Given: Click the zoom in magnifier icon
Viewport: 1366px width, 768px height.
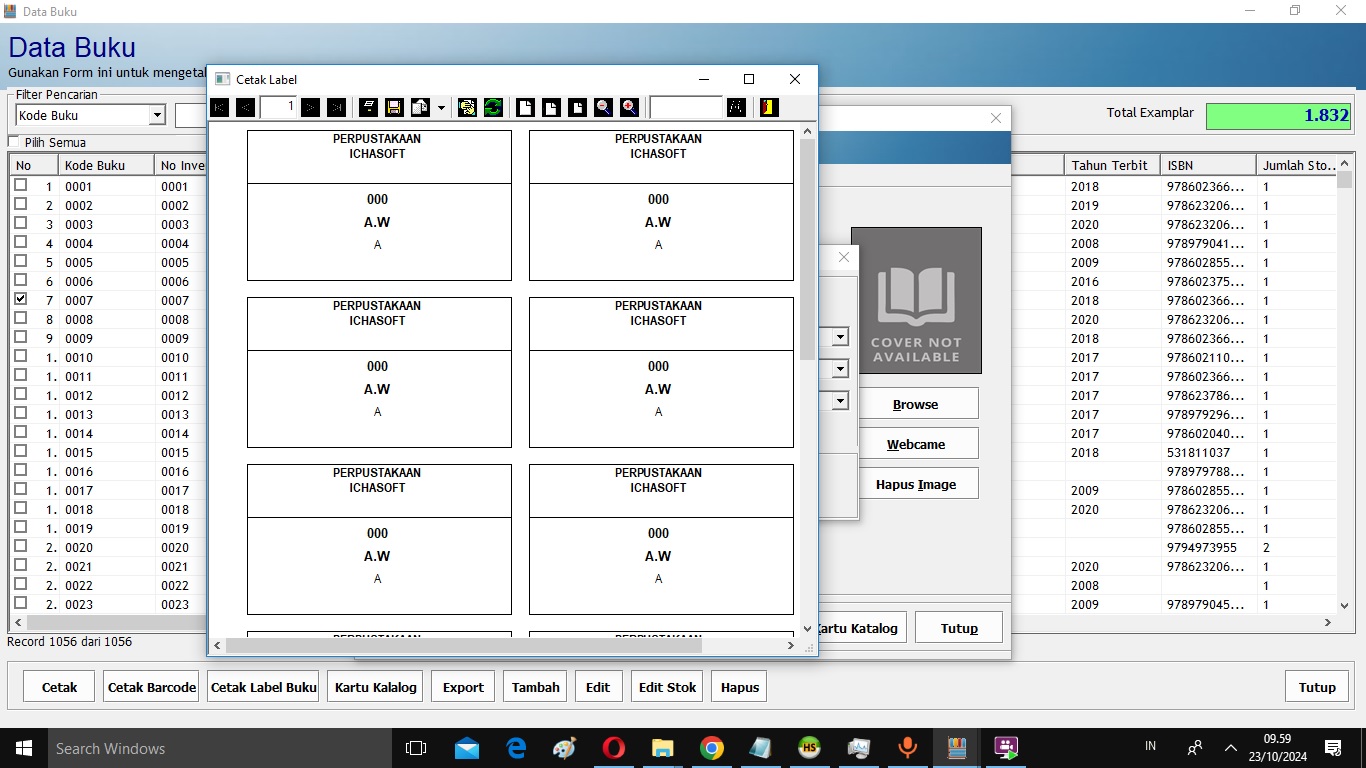Looking at the screenshot, I should pyautogui.click(x=629, y=107).
